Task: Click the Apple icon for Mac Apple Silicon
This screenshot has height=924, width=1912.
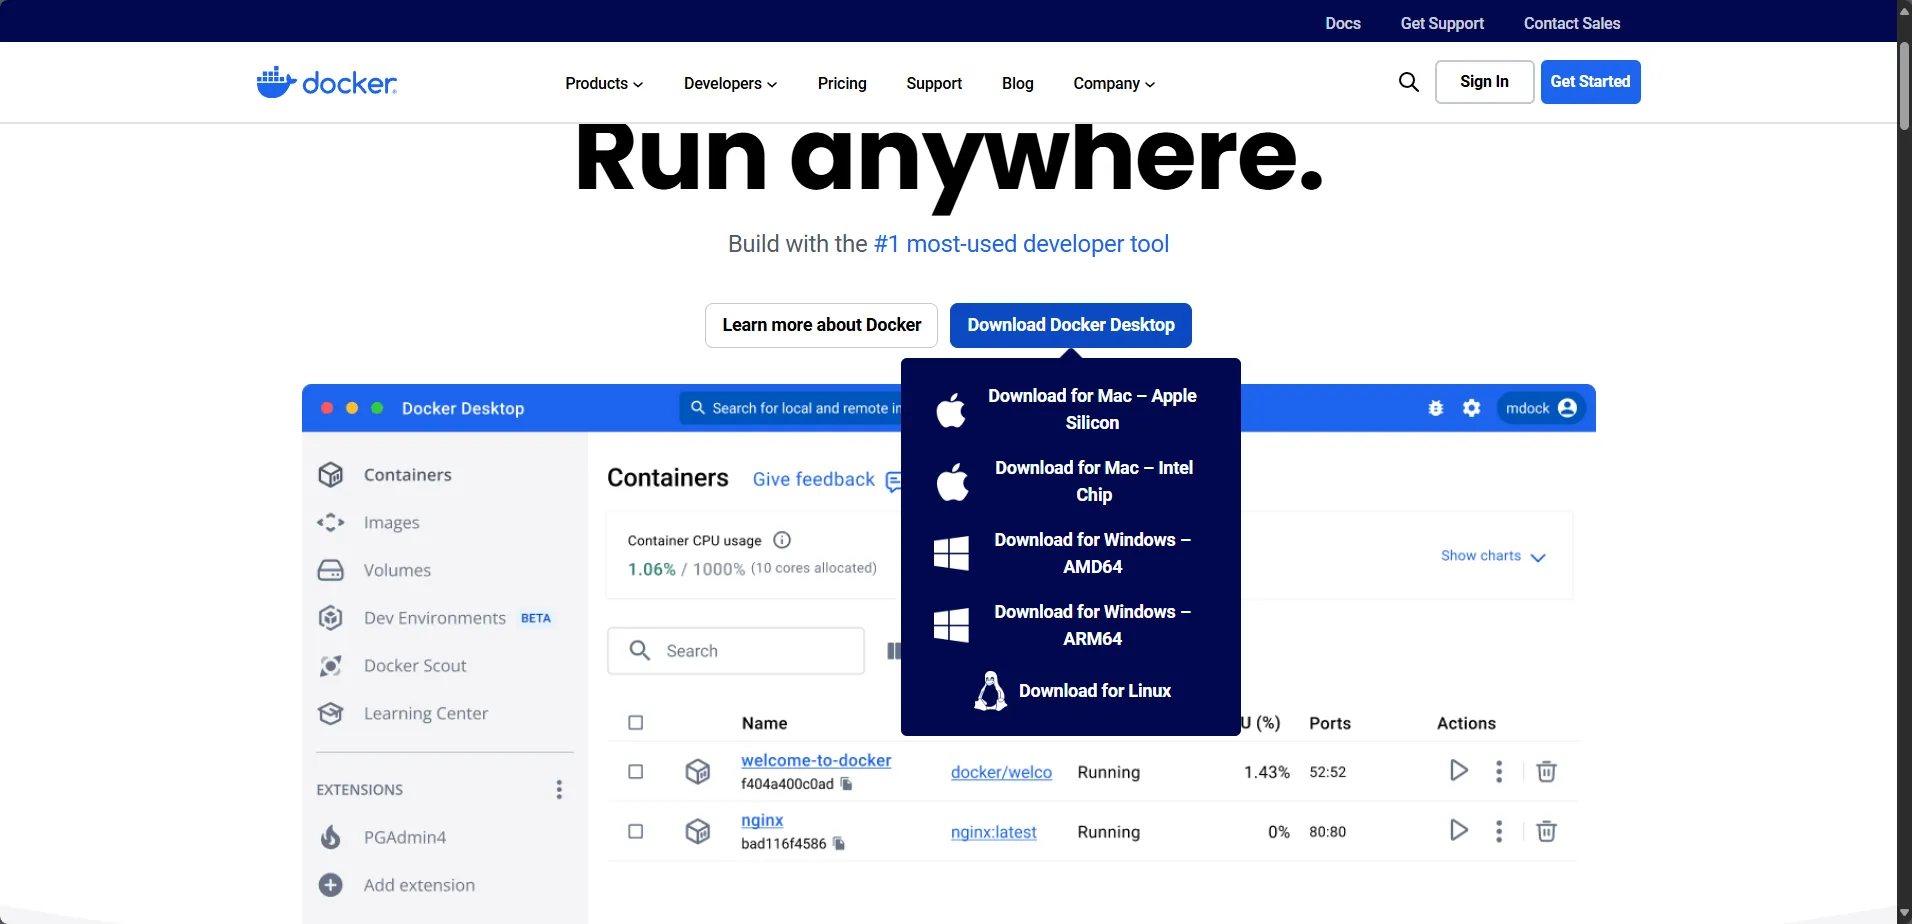Action: (x=951, y=410)
